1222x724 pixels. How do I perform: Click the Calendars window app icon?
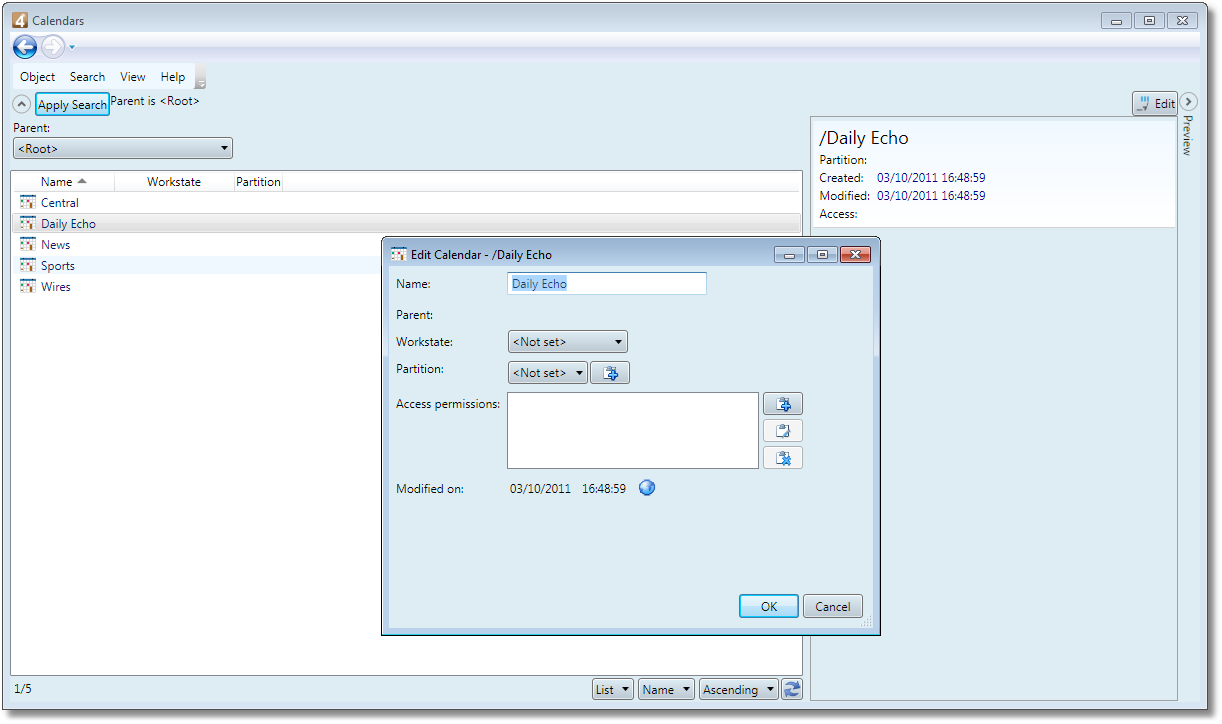tap(20, 20)
